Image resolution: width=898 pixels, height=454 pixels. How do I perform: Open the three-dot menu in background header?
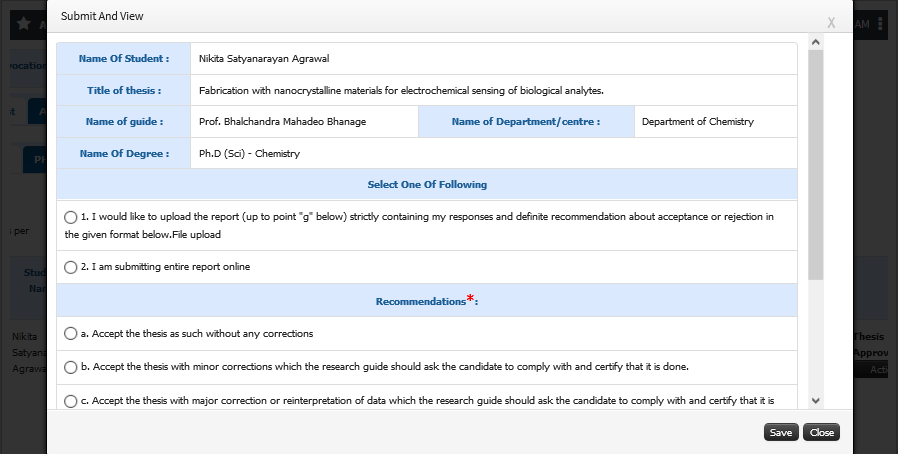click(x=880, y=25)
